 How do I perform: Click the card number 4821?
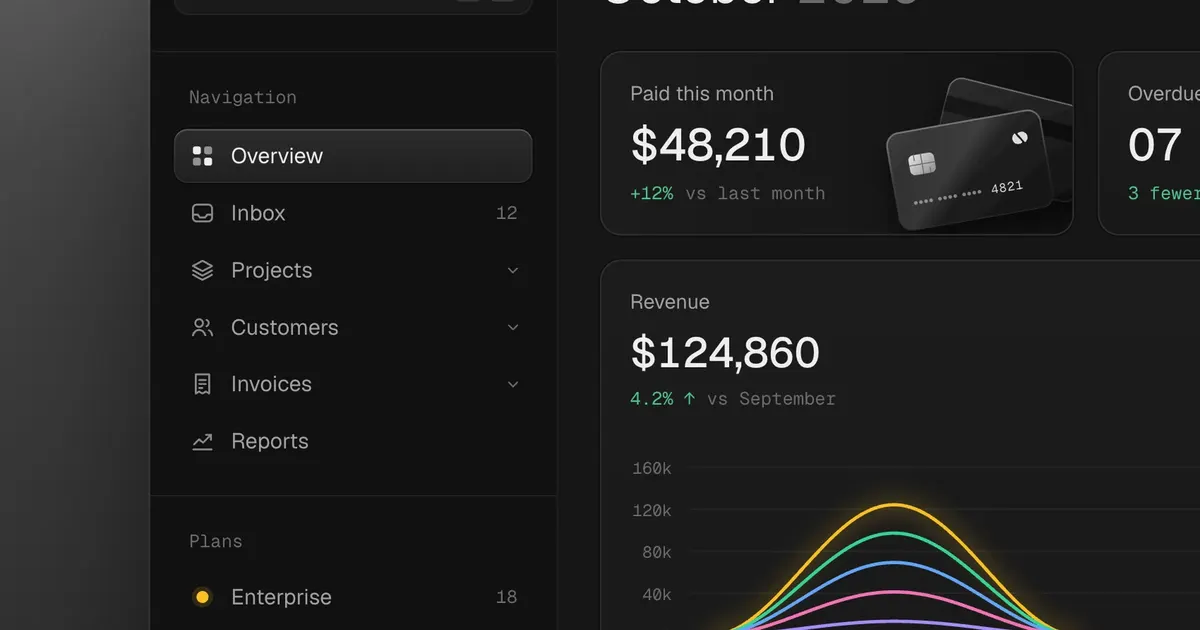(1007, 187)
